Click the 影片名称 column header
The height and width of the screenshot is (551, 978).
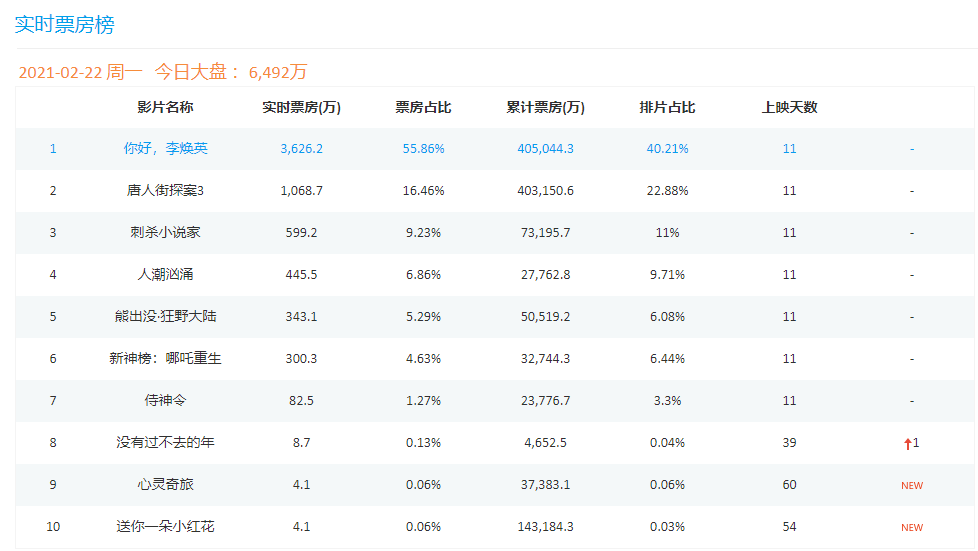pyautogui.click(x=165, y=107)
